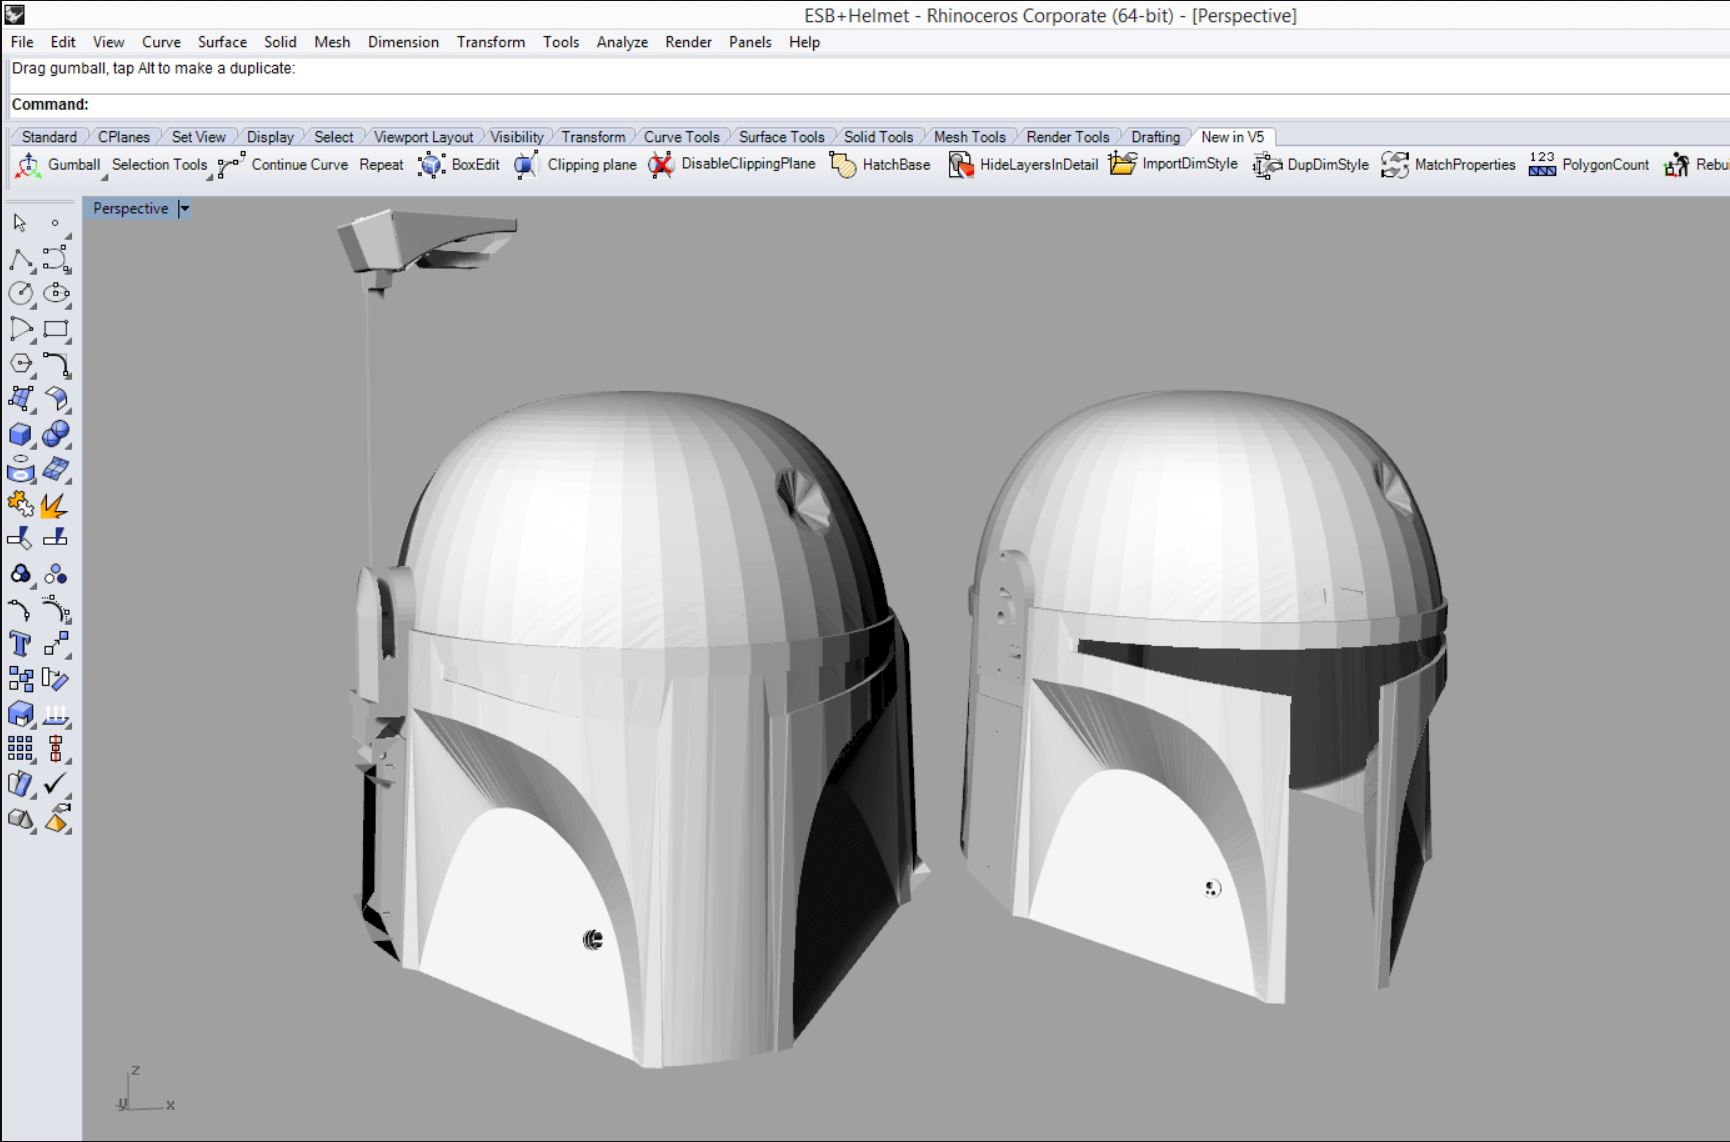Click the Explode tool

(x=56, y=504)
